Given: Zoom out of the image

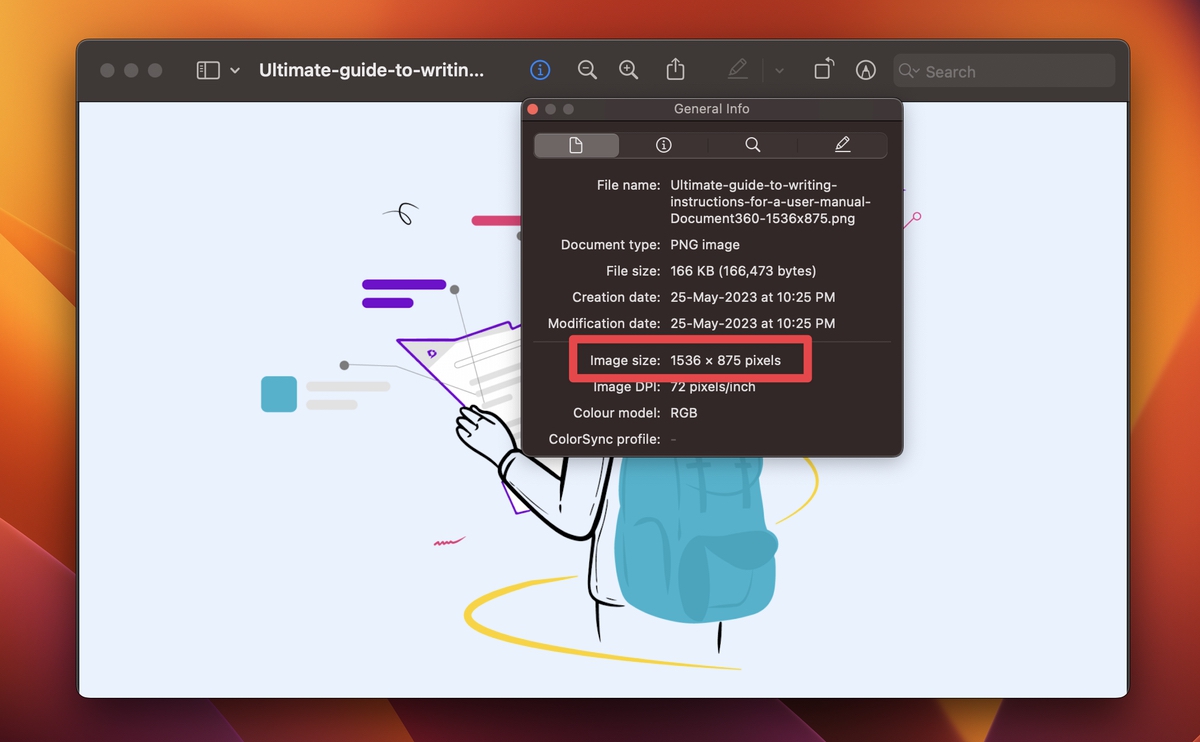Looking at the screenshot, I should pos(587,69).
